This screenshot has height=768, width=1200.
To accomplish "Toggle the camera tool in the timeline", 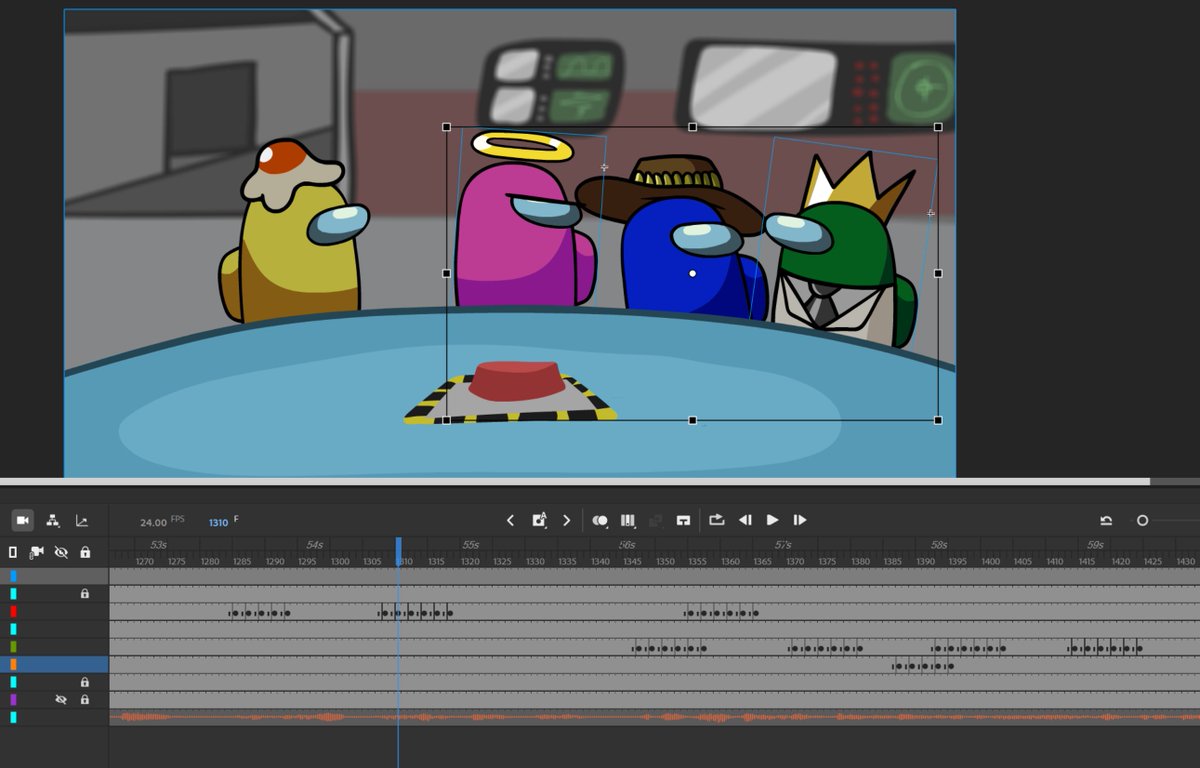I will click(22, 520).
